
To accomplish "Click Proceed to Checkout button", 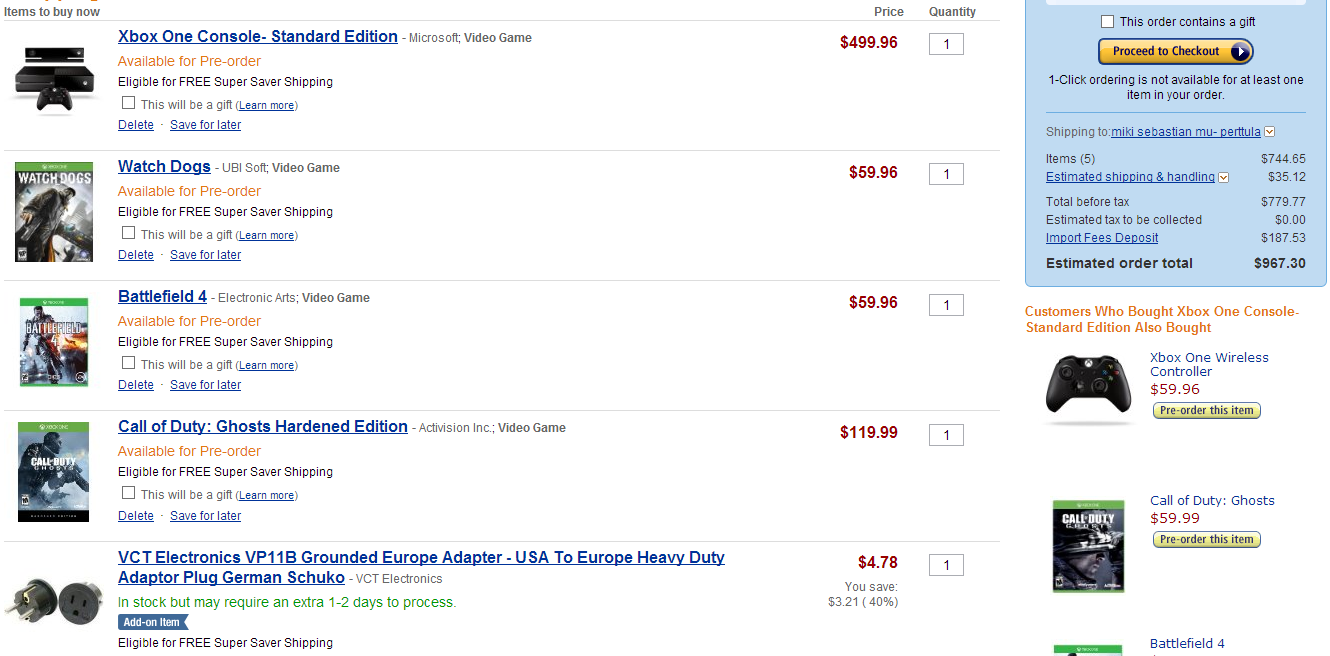I will [1175, 52].
